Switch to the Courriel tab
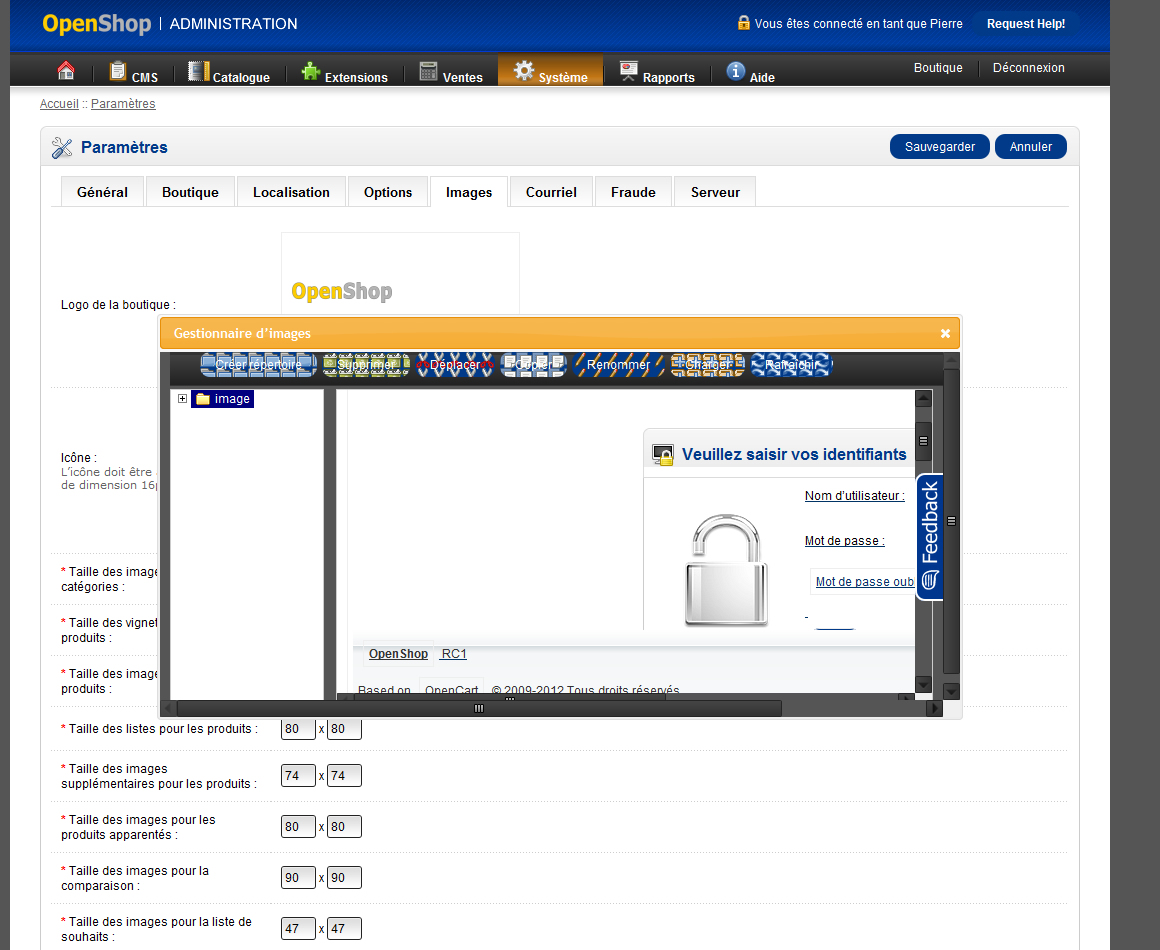The width and height of the screenshot is (1160, 950). 551,192
